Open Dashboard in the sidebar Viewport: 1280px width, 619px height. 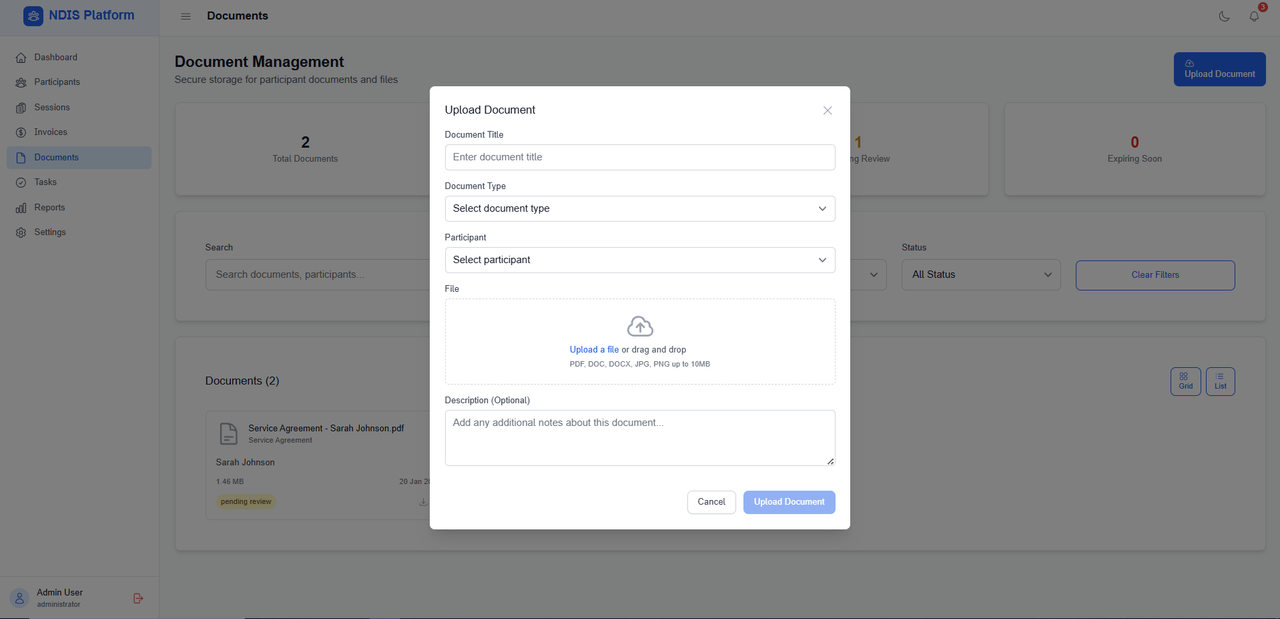point(79,57)
